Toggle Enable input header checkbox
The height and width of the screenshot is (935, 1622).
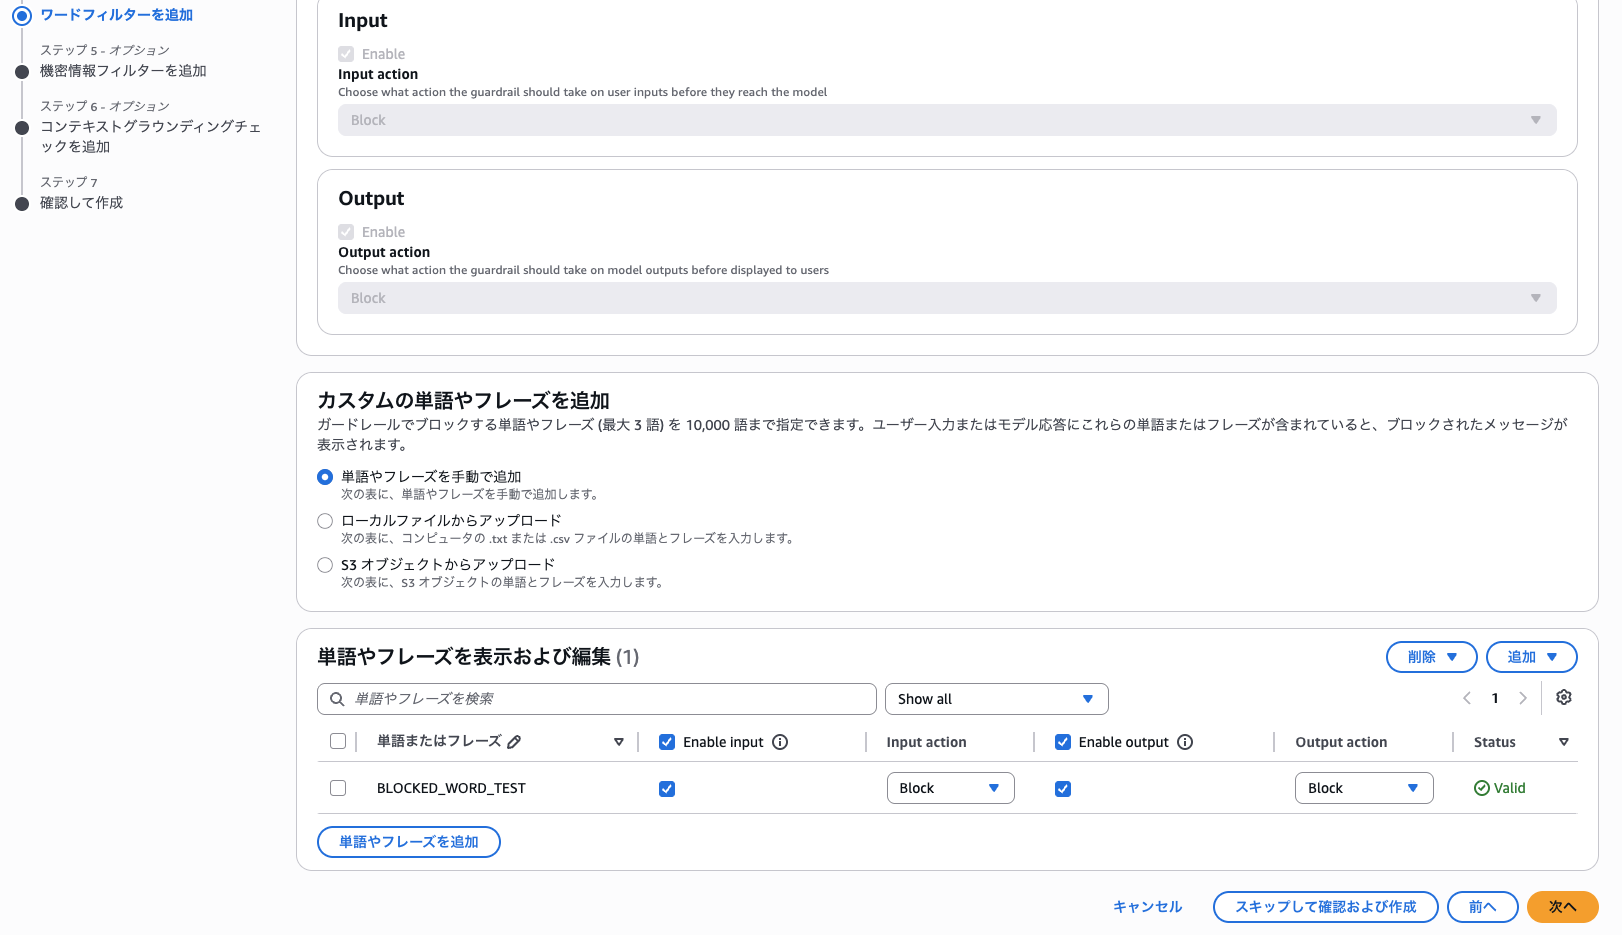[667, 742]
